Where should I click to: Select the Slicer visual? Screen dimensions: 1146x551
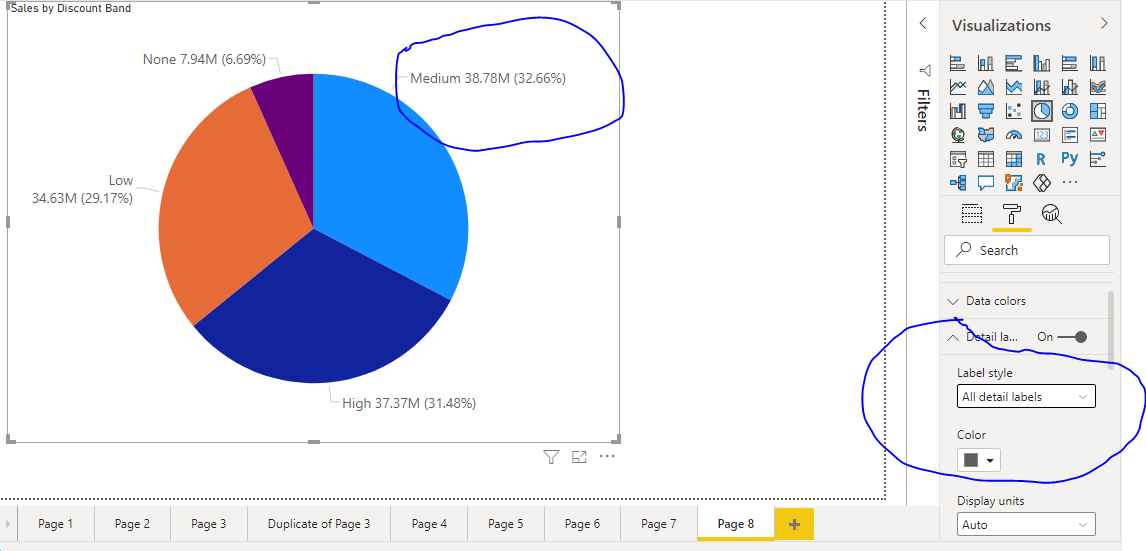click(x=958, y=159)
